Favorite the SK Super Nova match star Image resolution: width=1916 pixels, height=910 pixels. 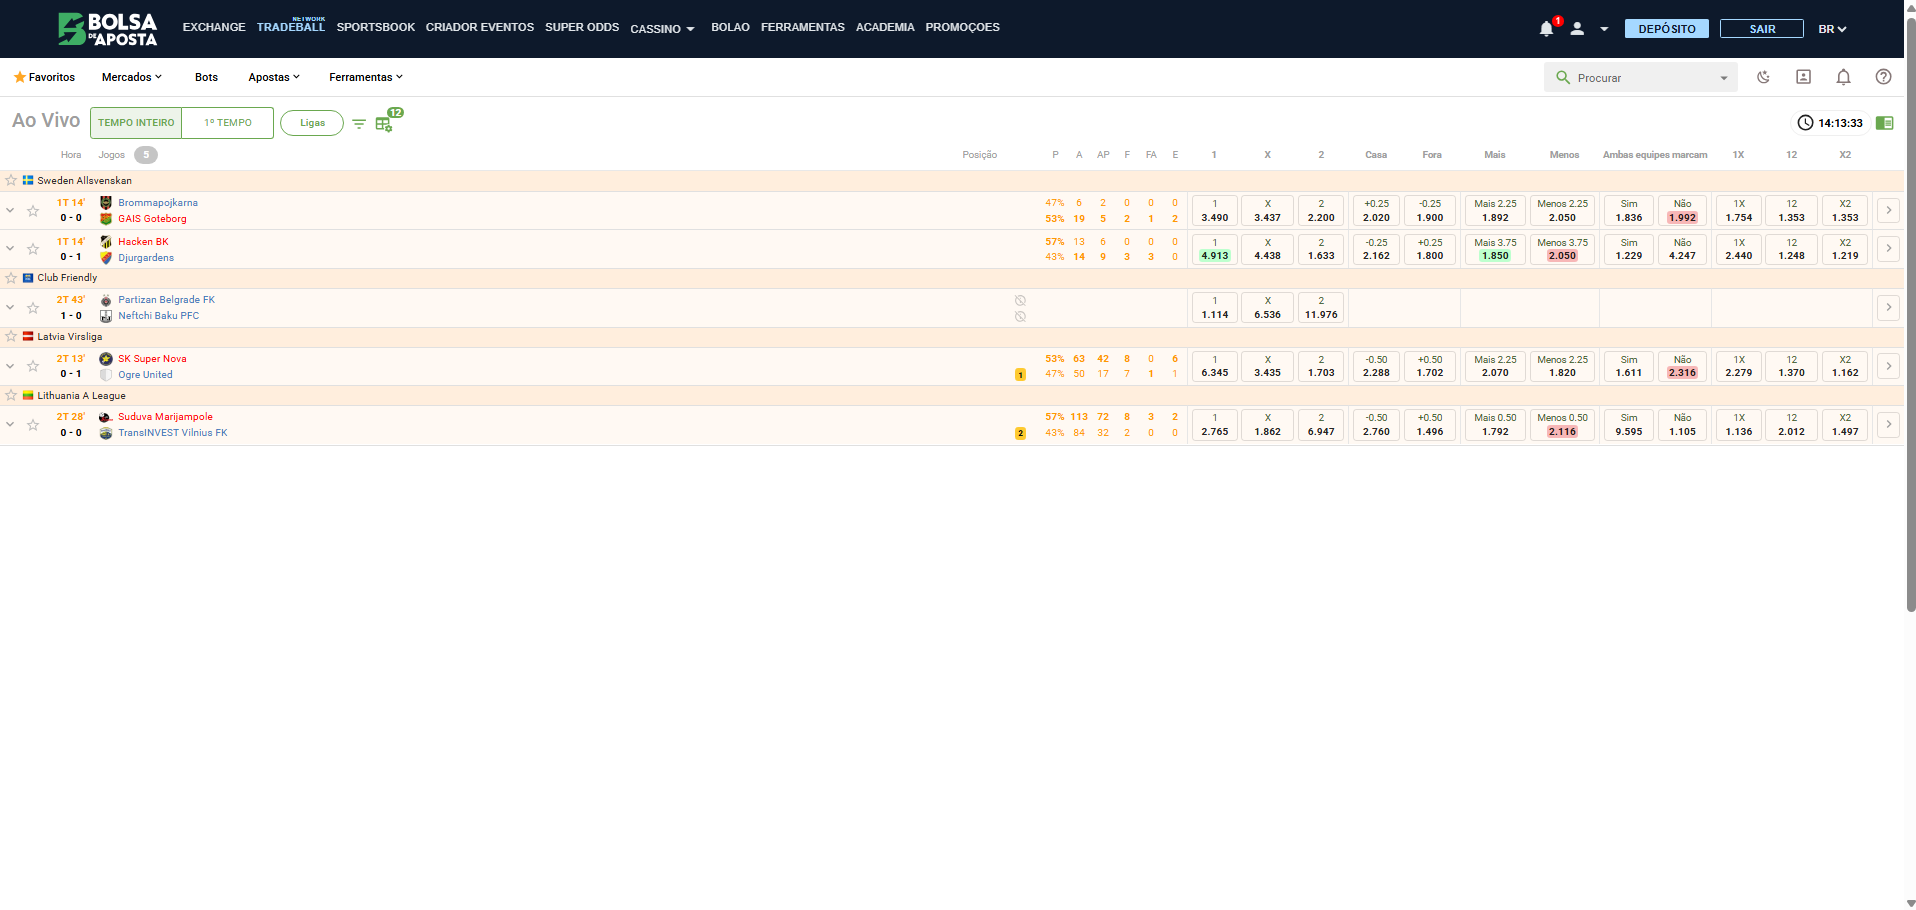(x=33, y=366)
